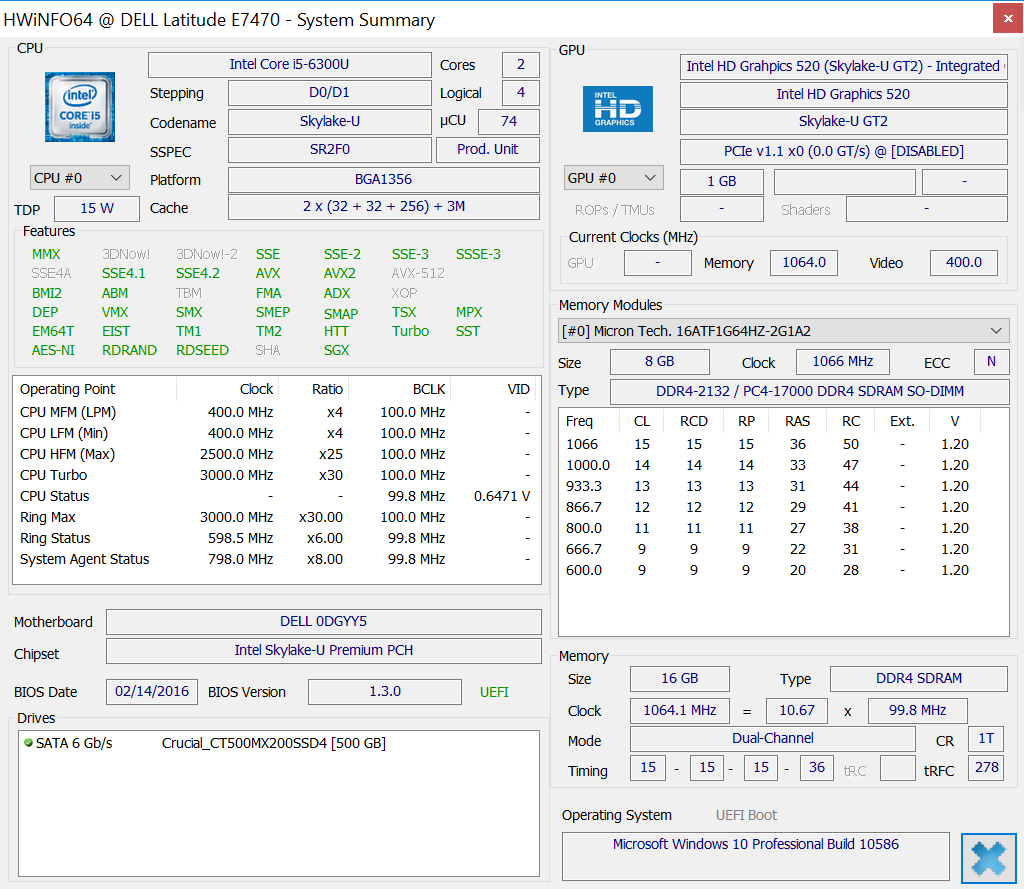The width and height of the screenshot is (1024, 889).
Task: Select the CPU HFM (Max) row
Action: [x=275, y=454]
